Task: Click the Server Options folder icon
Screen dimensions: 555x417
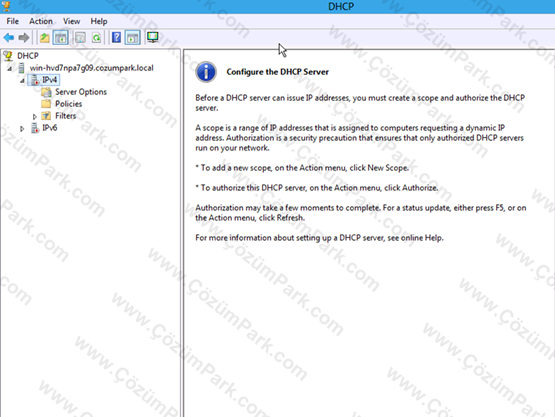Action: pyautogui.click(x=46, y=92)
